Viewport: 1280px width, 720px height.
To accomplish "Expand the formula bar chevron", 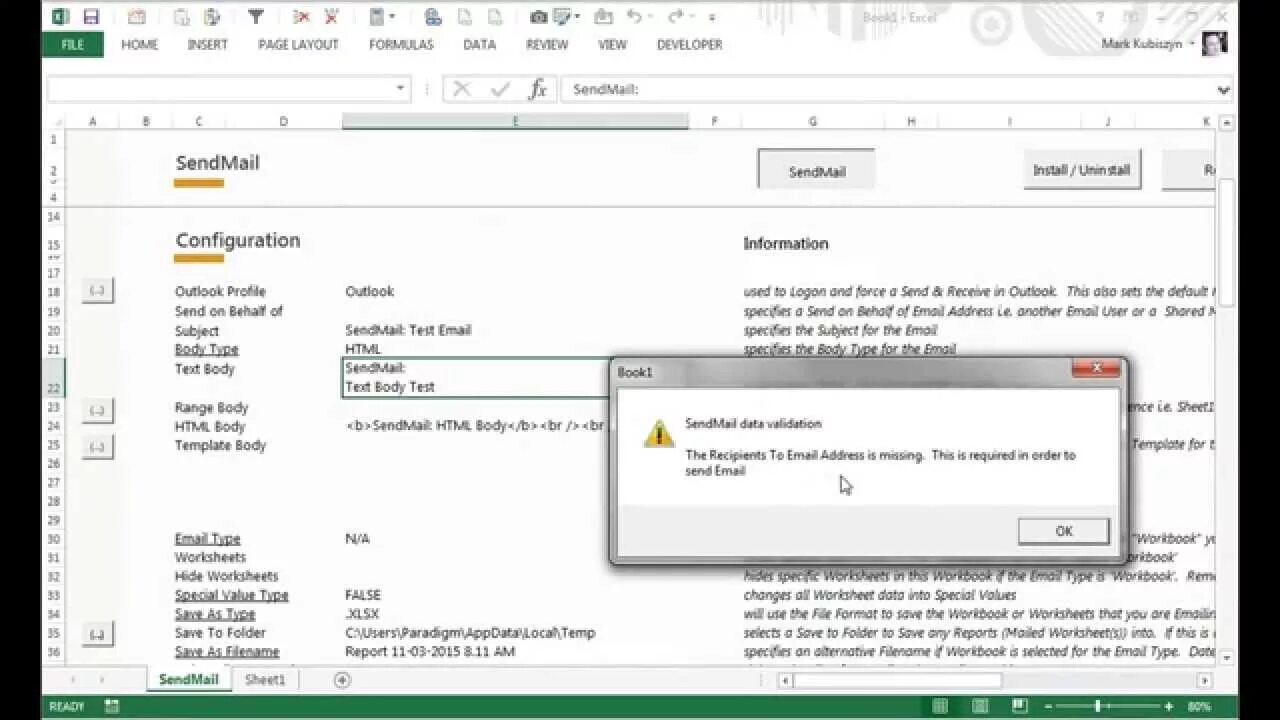I will pos(1223,89).
